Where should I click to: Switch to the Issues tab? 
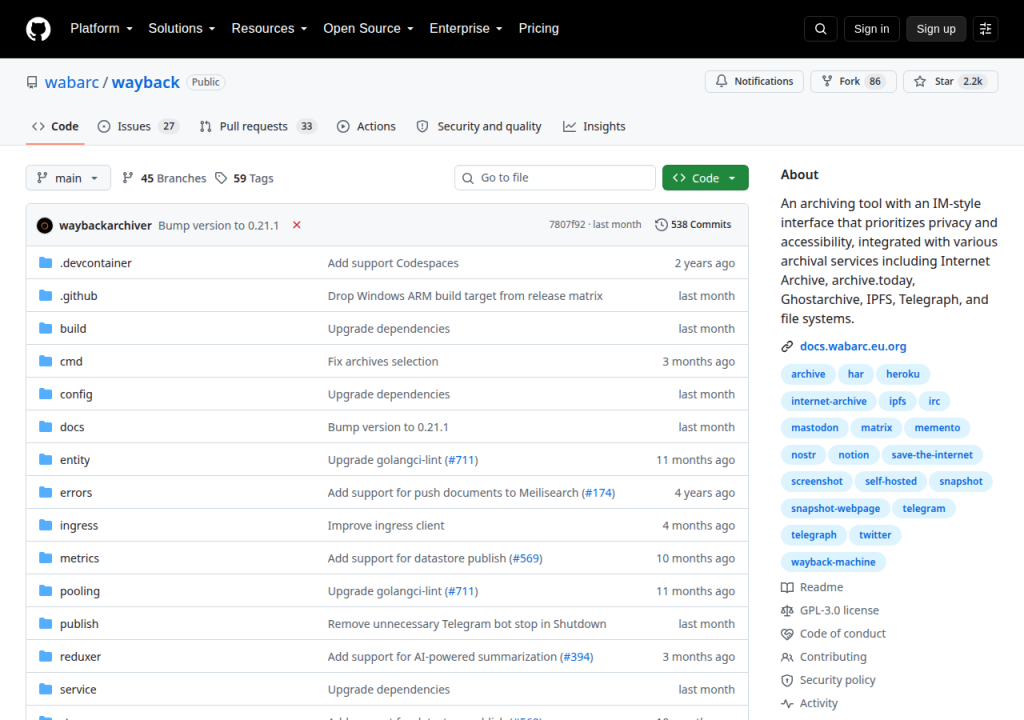click(x=138, y=127)
